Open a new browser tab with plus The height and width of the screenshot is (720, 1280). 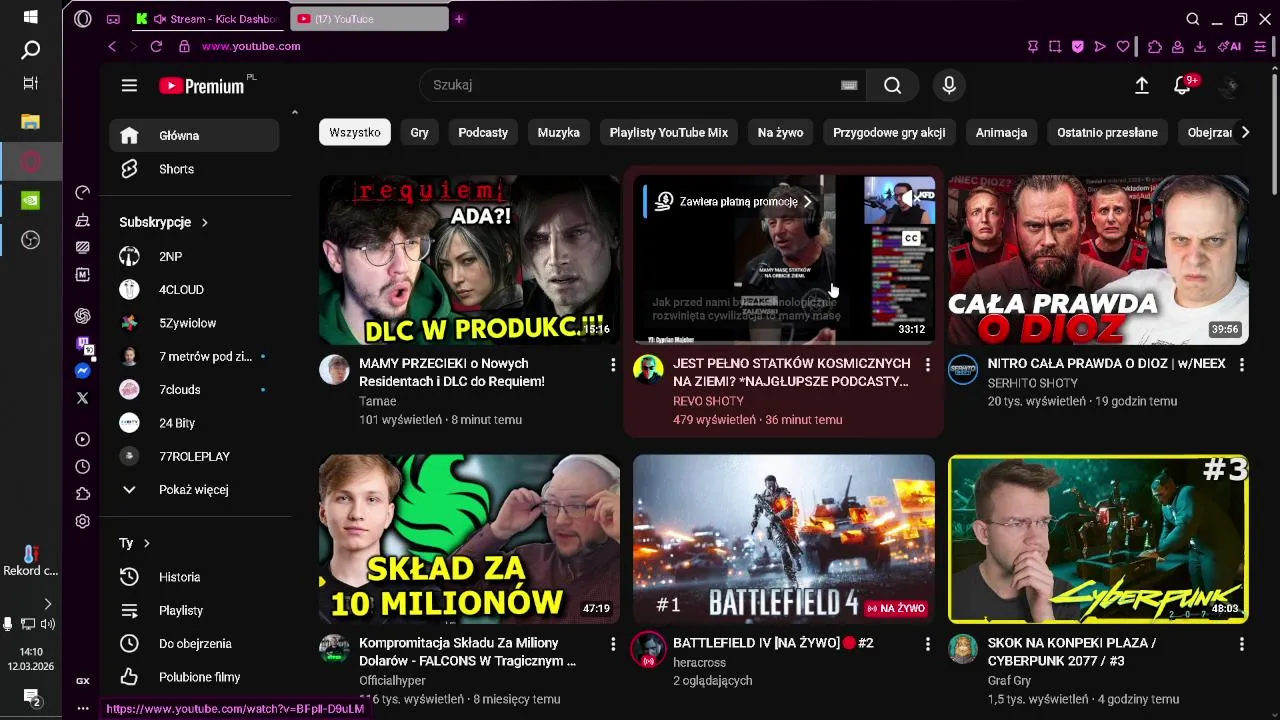(x=459, y=19)
